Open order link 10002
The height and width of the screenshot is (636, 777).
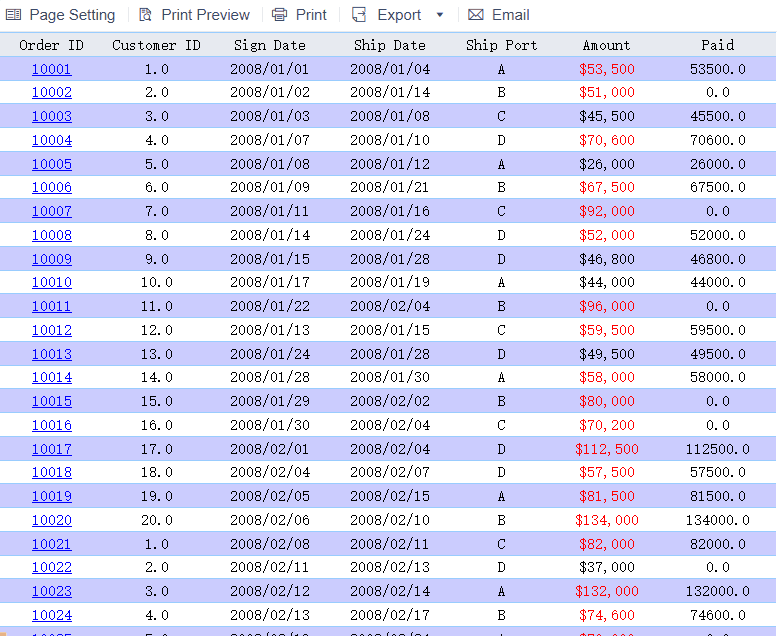[x=52, y=92]
